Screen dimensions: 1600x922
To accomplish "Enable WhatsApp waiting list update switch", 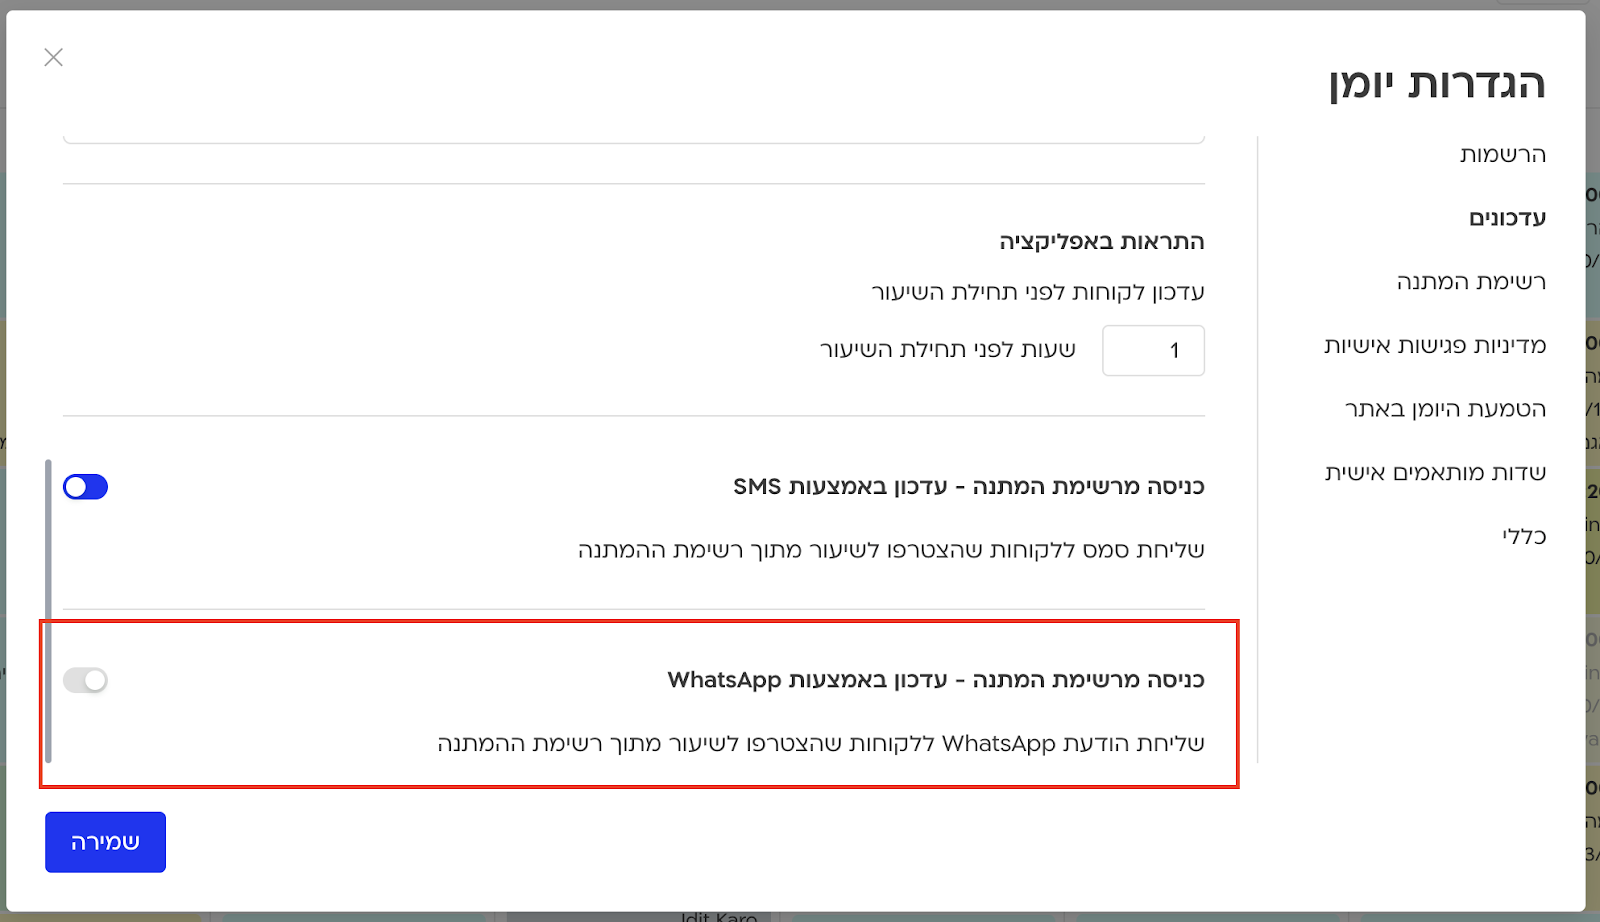I will coord(85,680).
